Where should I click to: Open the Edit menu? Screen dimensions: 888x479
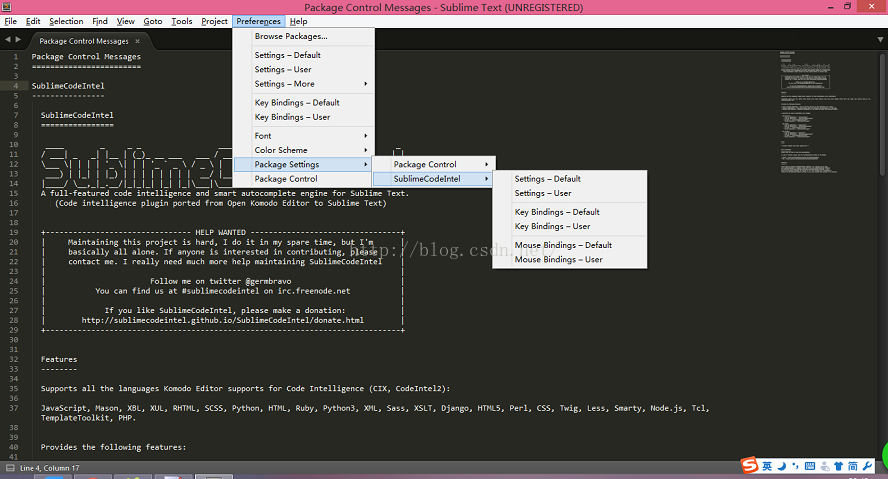[x=33, y=21]
